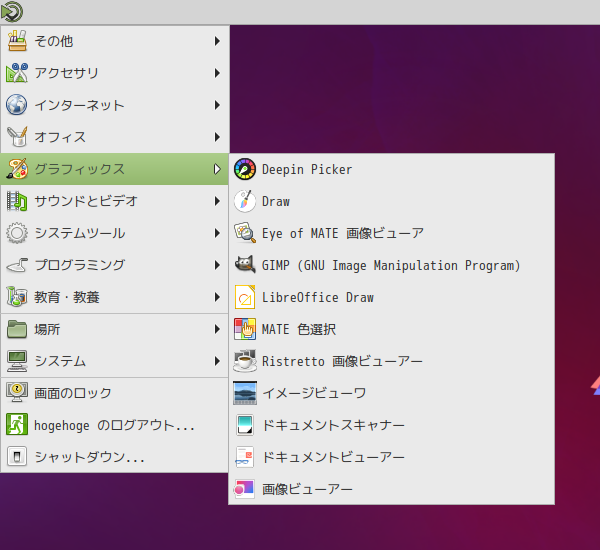Click the サウンドとビデオ film icon

click(17, 201)
